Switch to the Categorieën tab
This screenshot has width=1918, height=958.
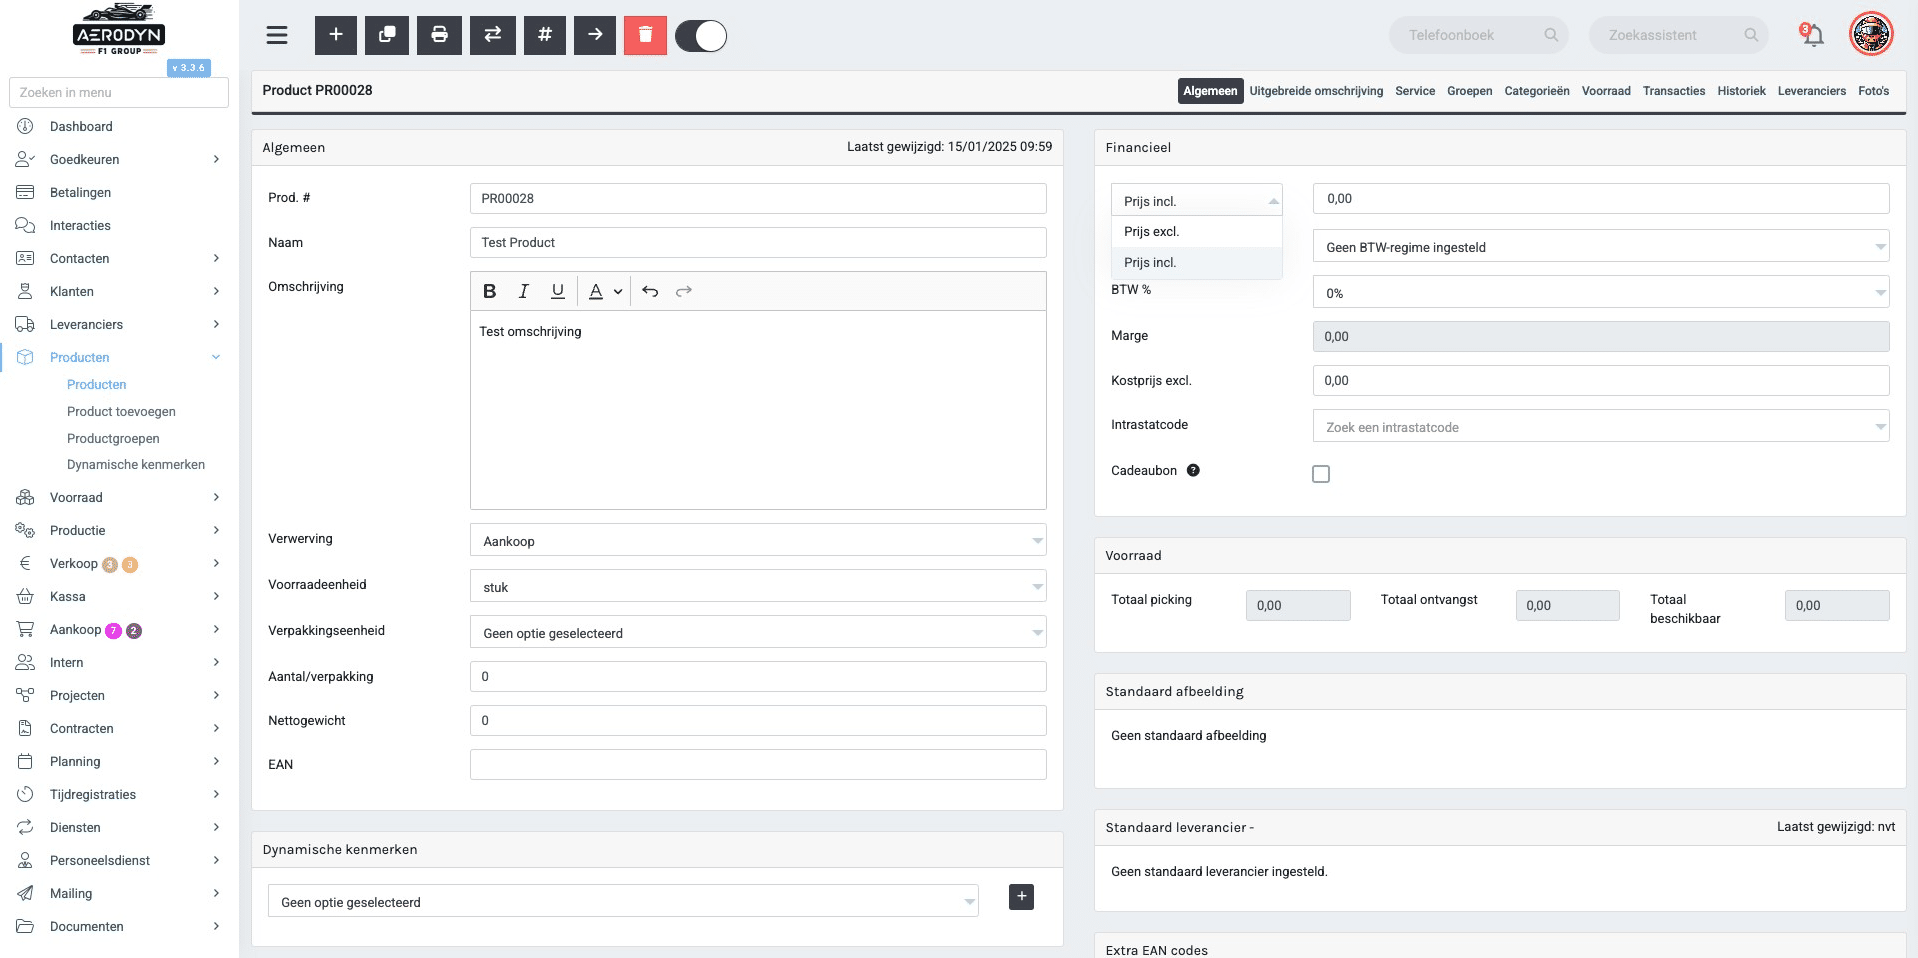(1537, 91)
